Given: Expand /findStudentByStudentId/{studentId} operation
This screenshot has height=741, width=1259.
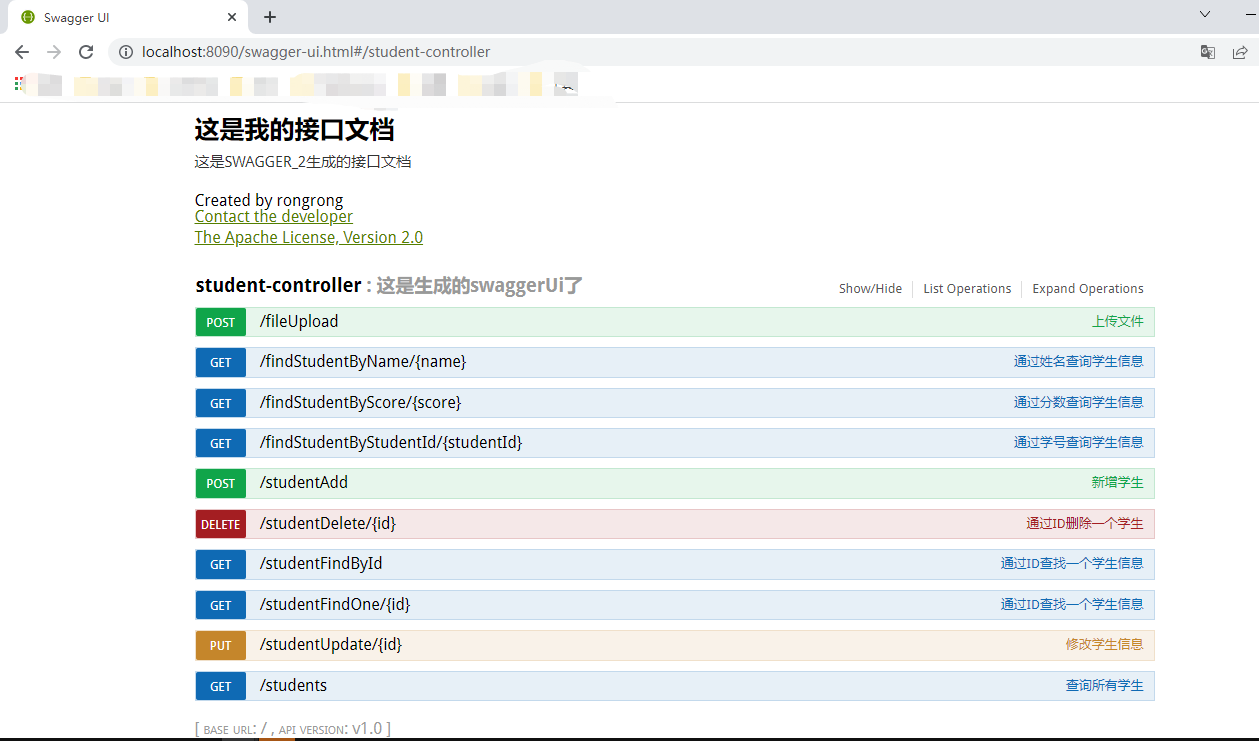Looking at the screenshot, I should click(x=391, y=443).
